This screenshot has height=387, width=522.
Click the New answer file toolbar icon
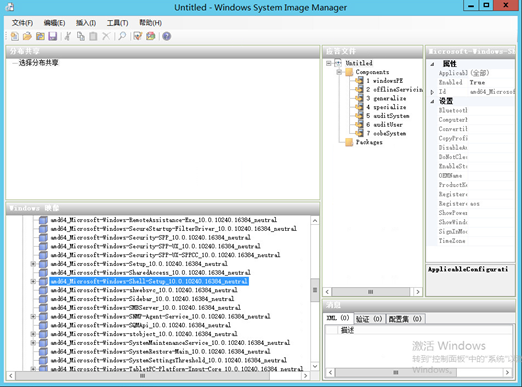click(x=15, y=36)
